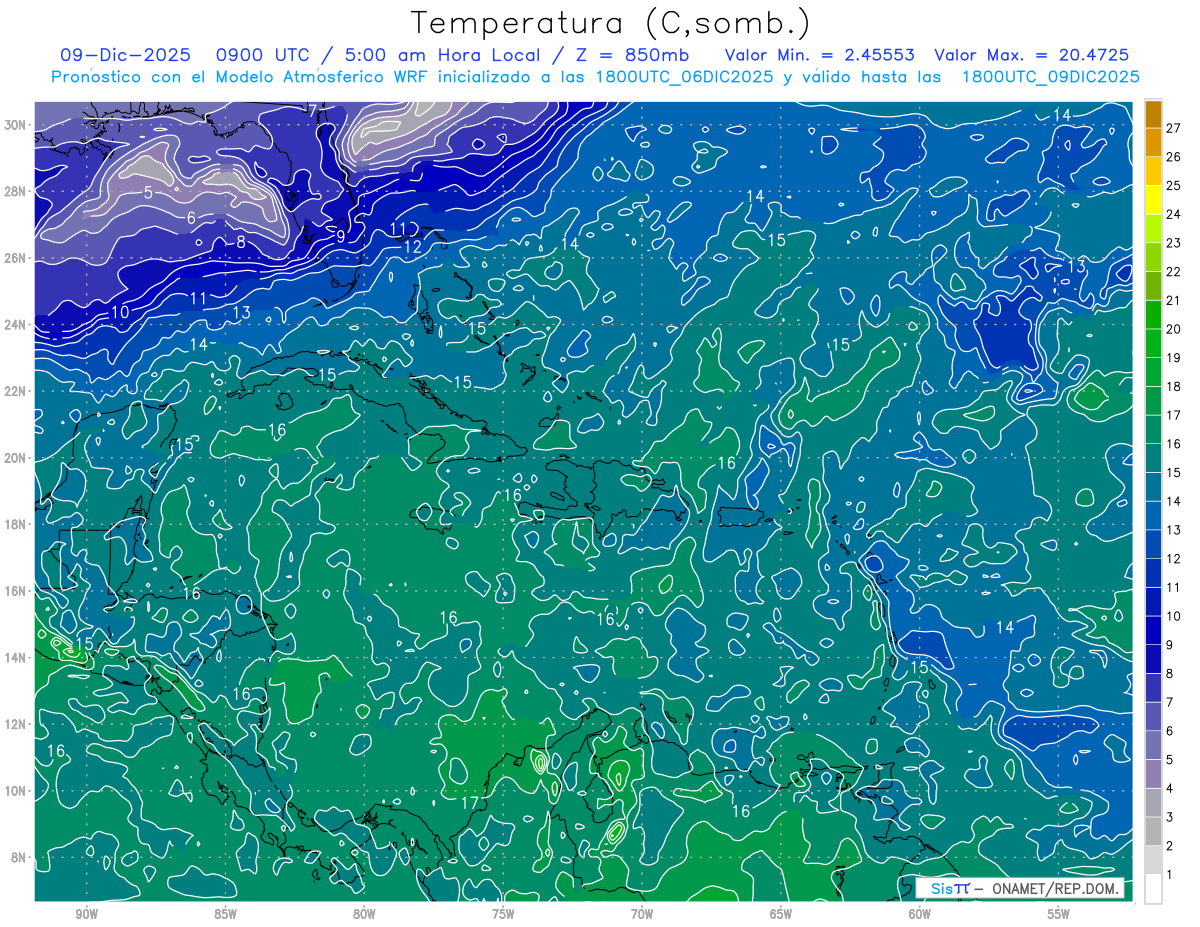Click latitude label 22N
This screenshot has height=927, width=1200.
17,391
